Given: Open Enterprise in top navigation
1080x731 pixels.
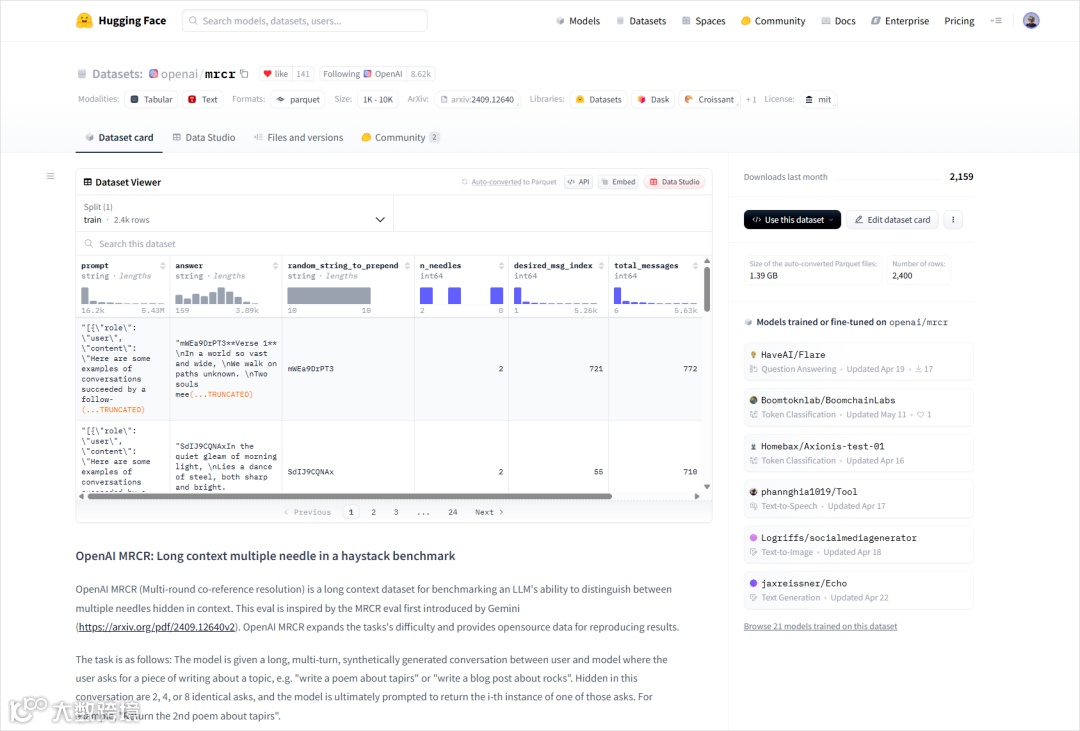Looking at the screenshot, I should click(x=900, y=21).
